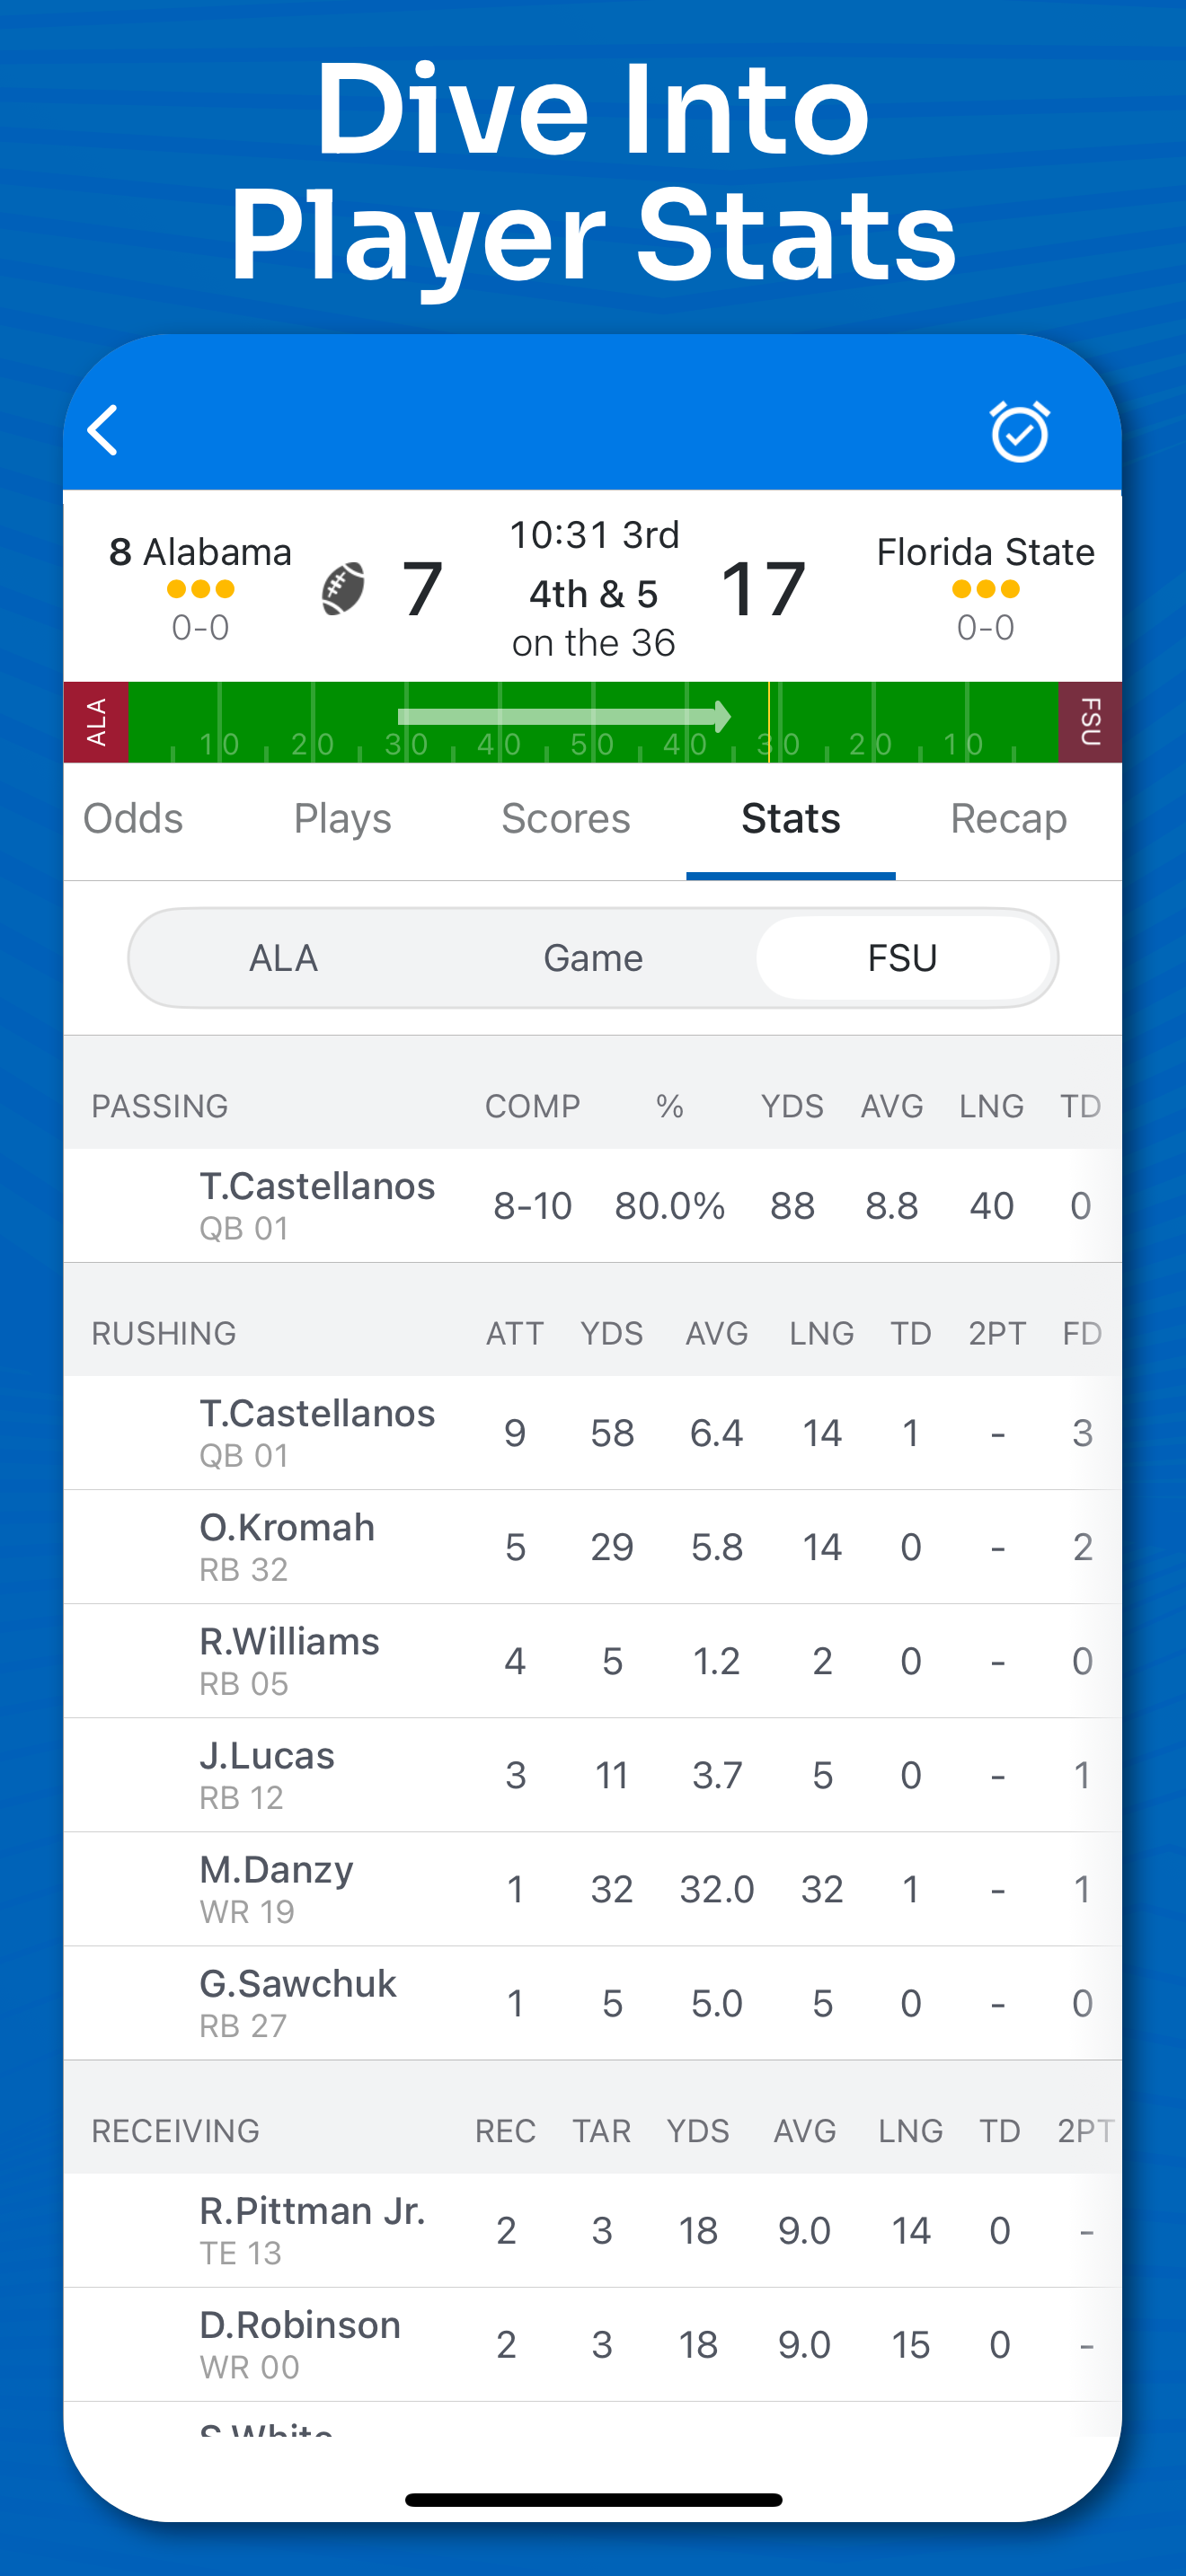Tap the back arrow icon
The height and width of the screenshot is (2576, 1186).
(x=104, y=431)
